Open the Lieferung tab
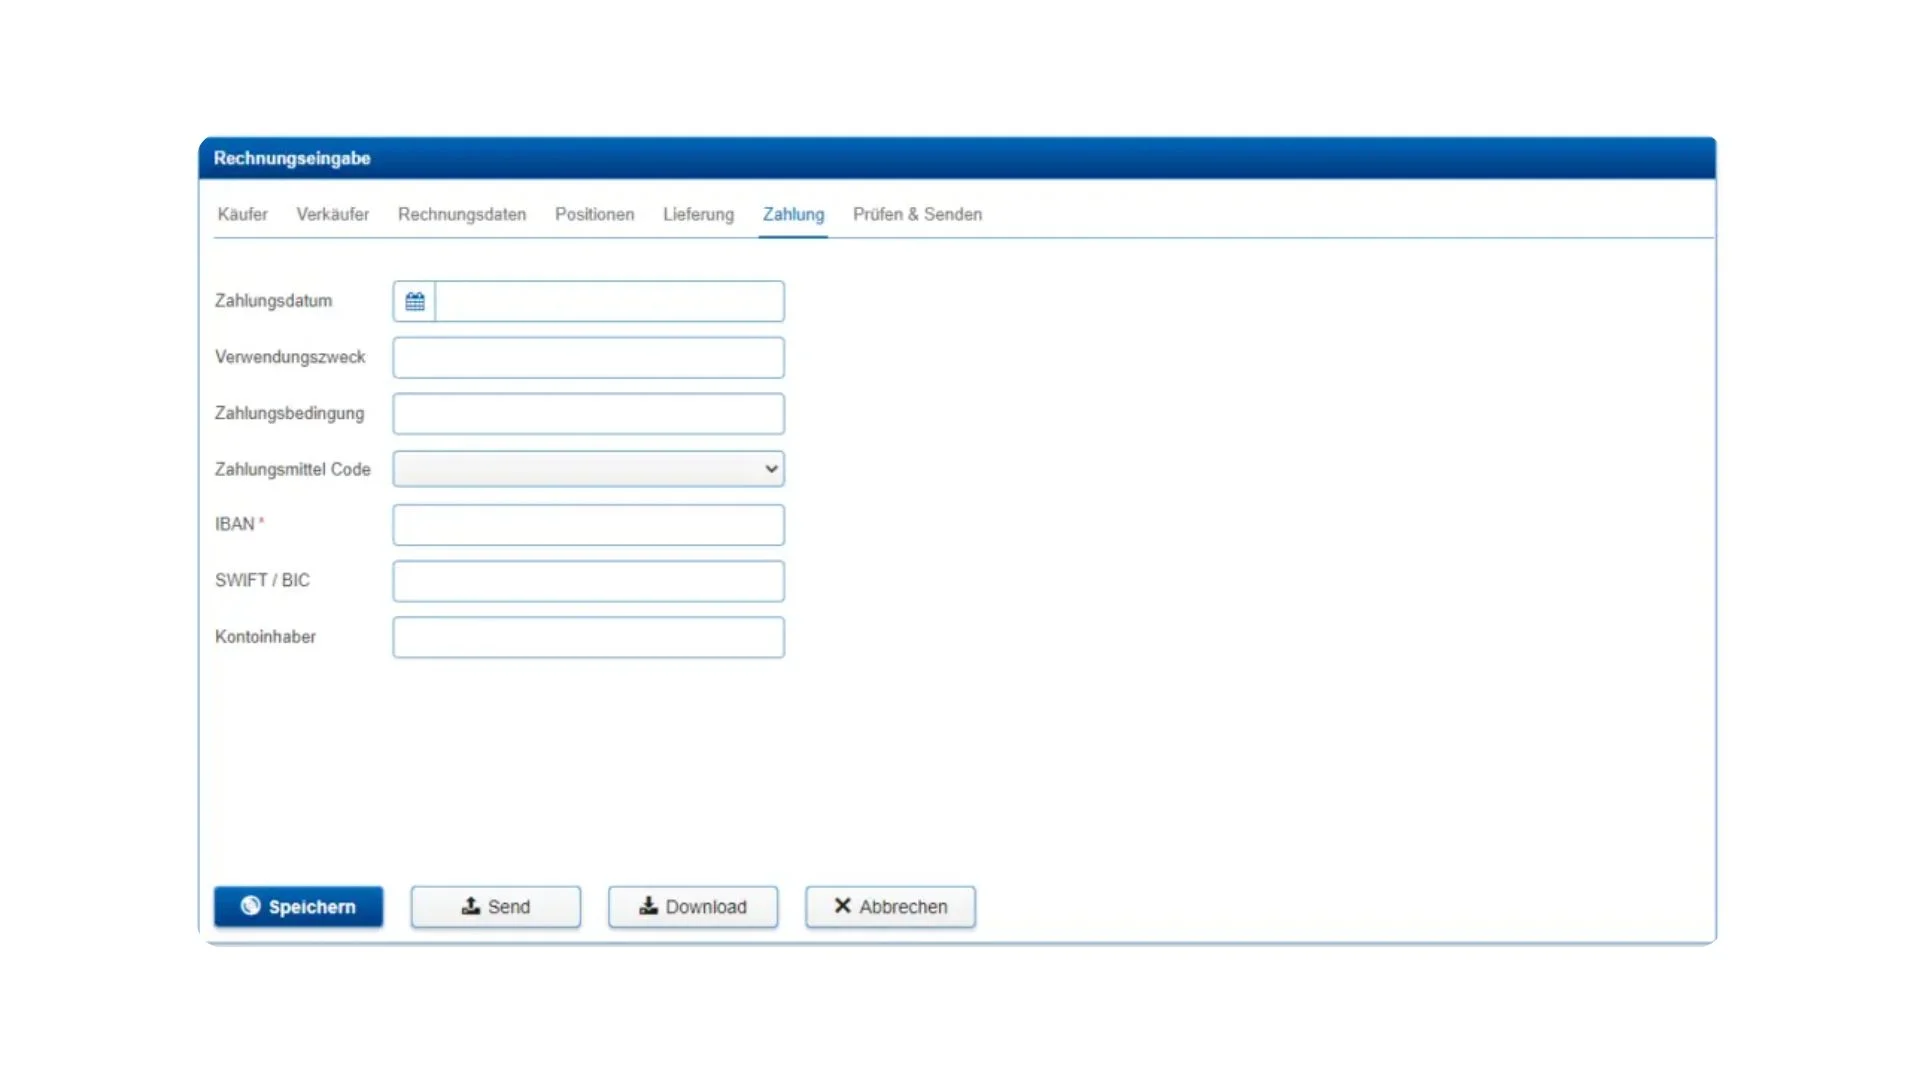The height and width of the screenshot is (1080, 1920). click(x=698, y=214)
